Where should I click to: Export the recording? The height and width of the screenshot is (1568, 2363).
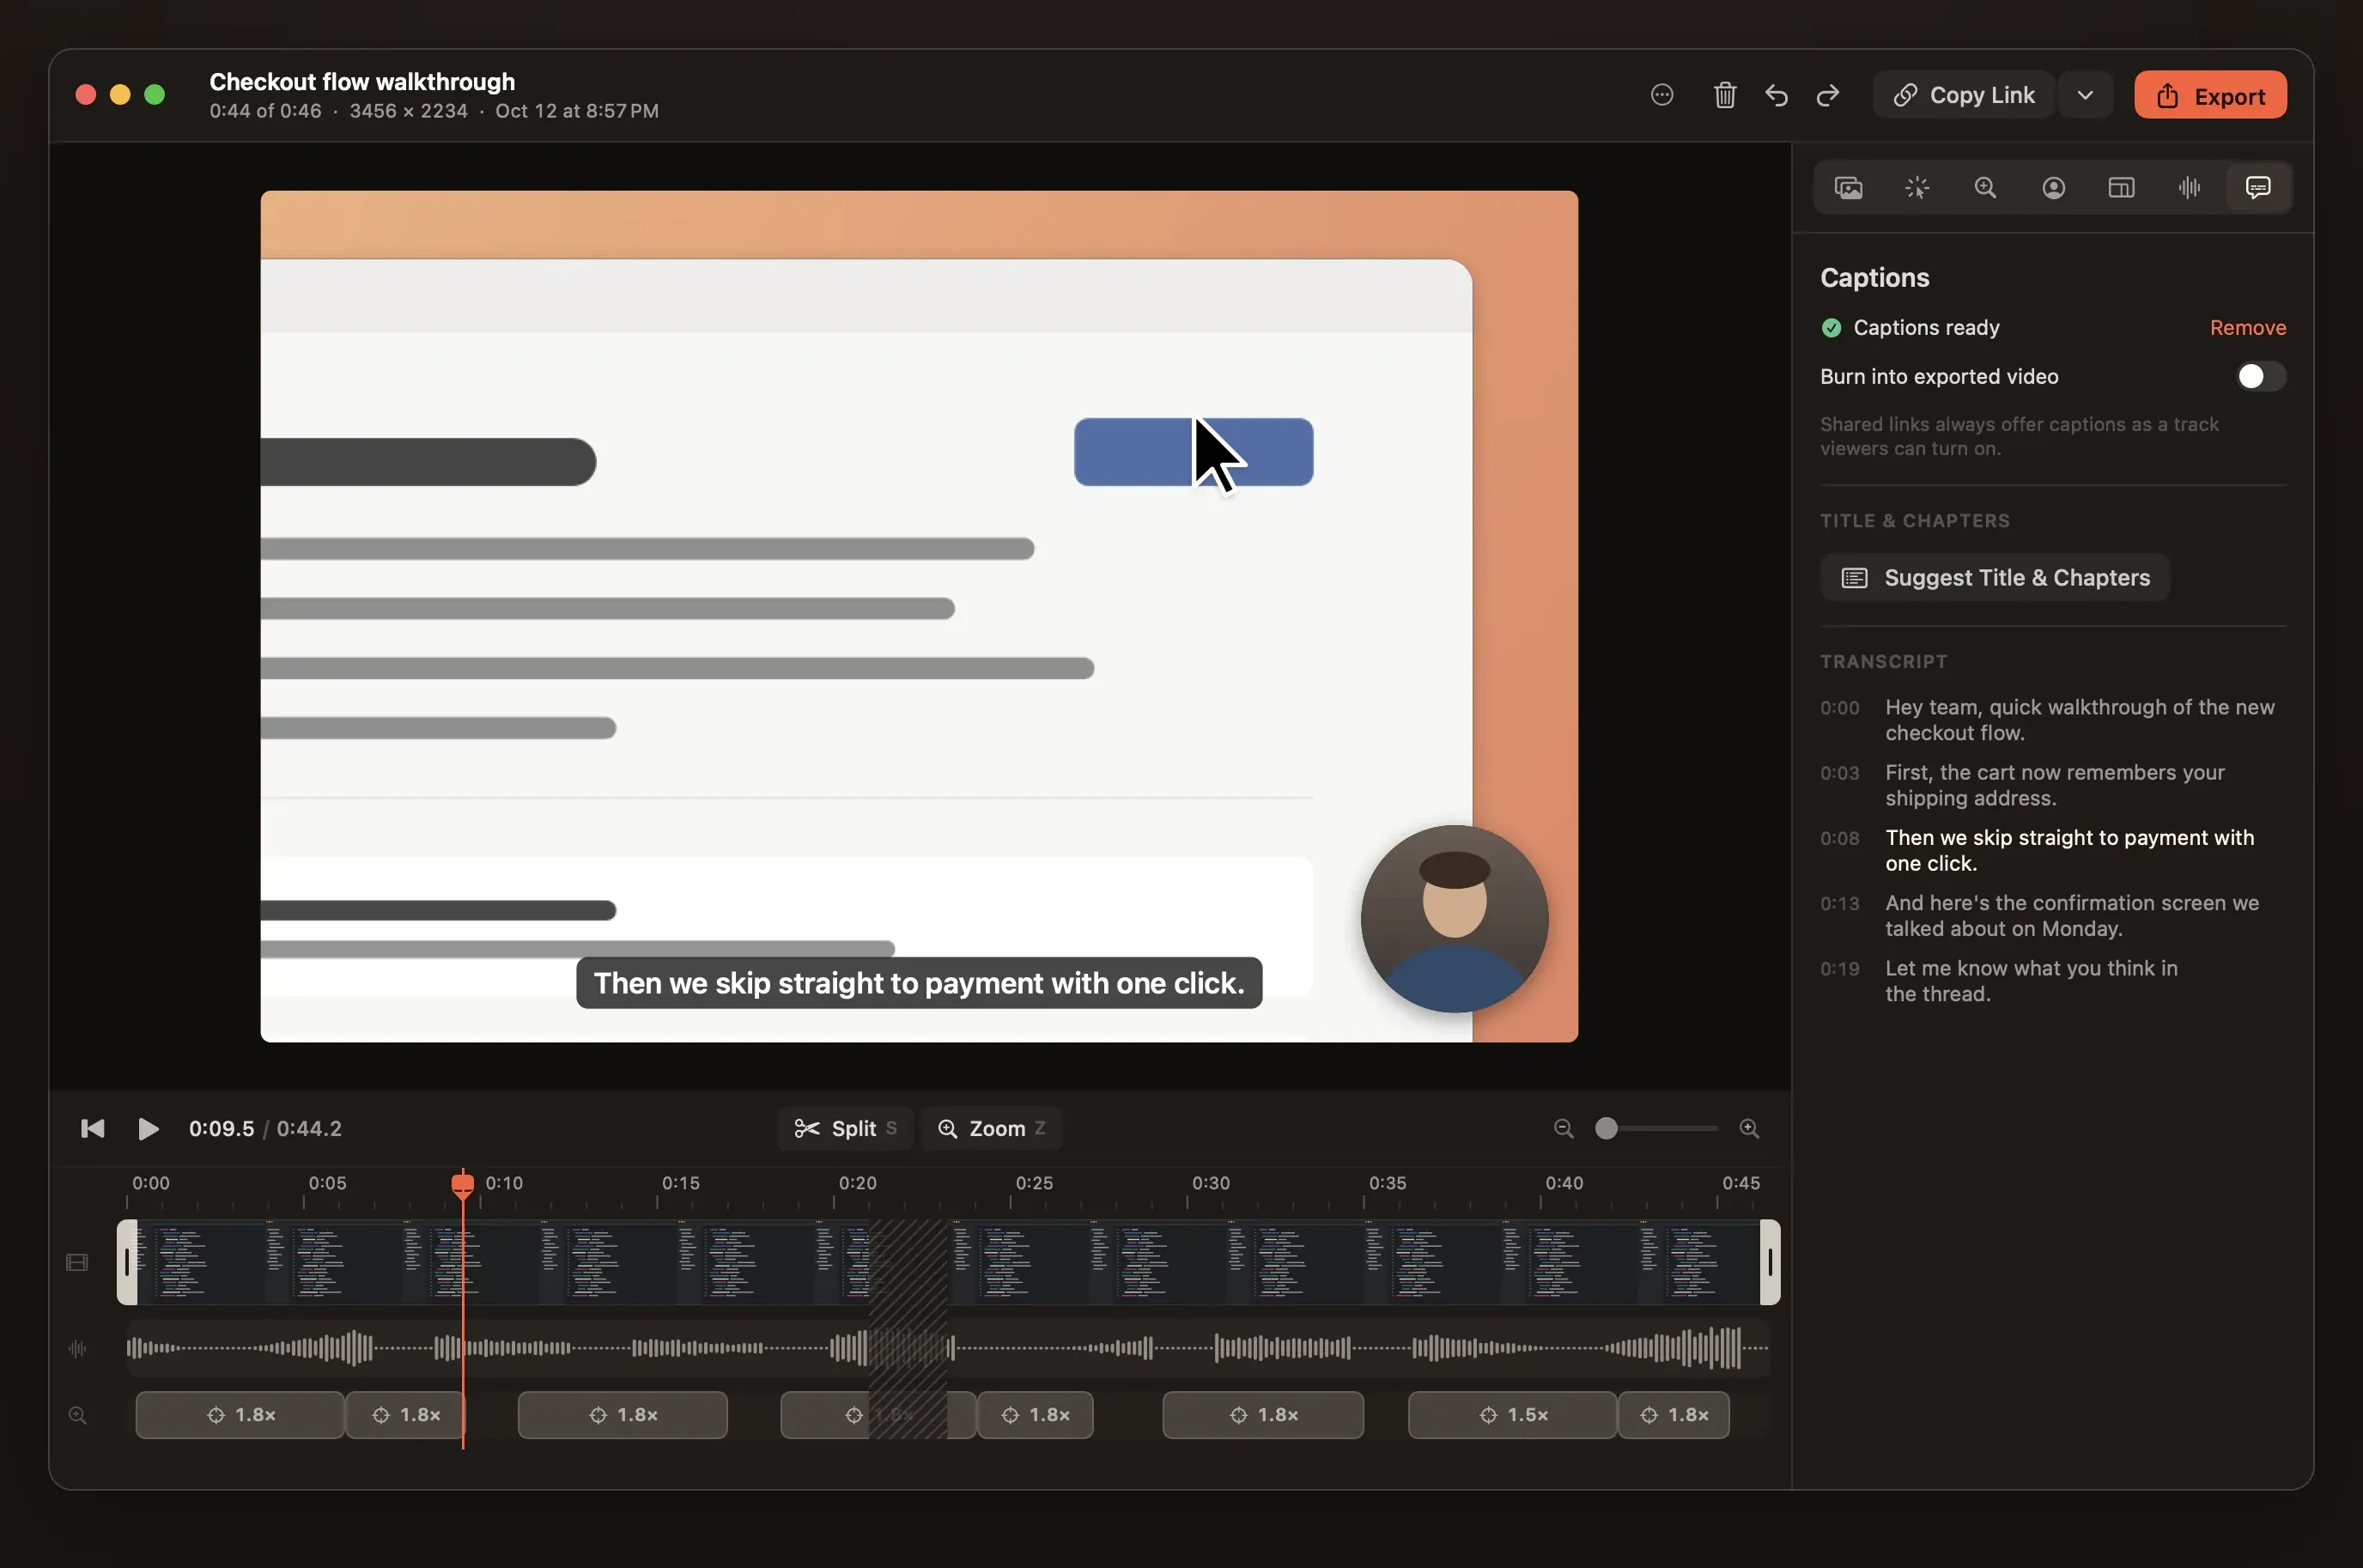2210,95
